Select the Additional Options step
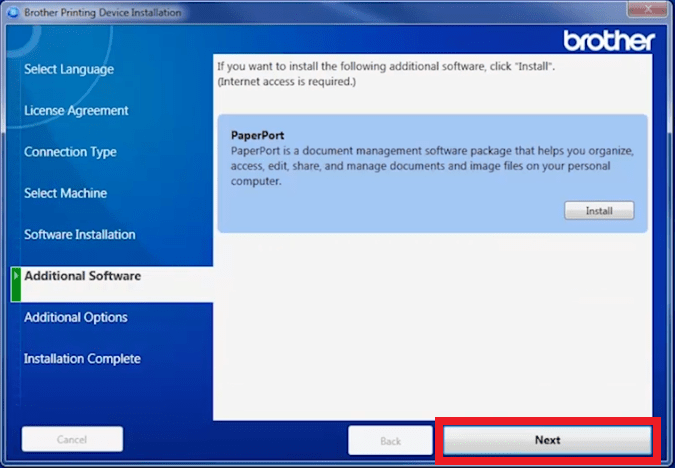The height and width of the screenshot is (468, 675). 76,317
